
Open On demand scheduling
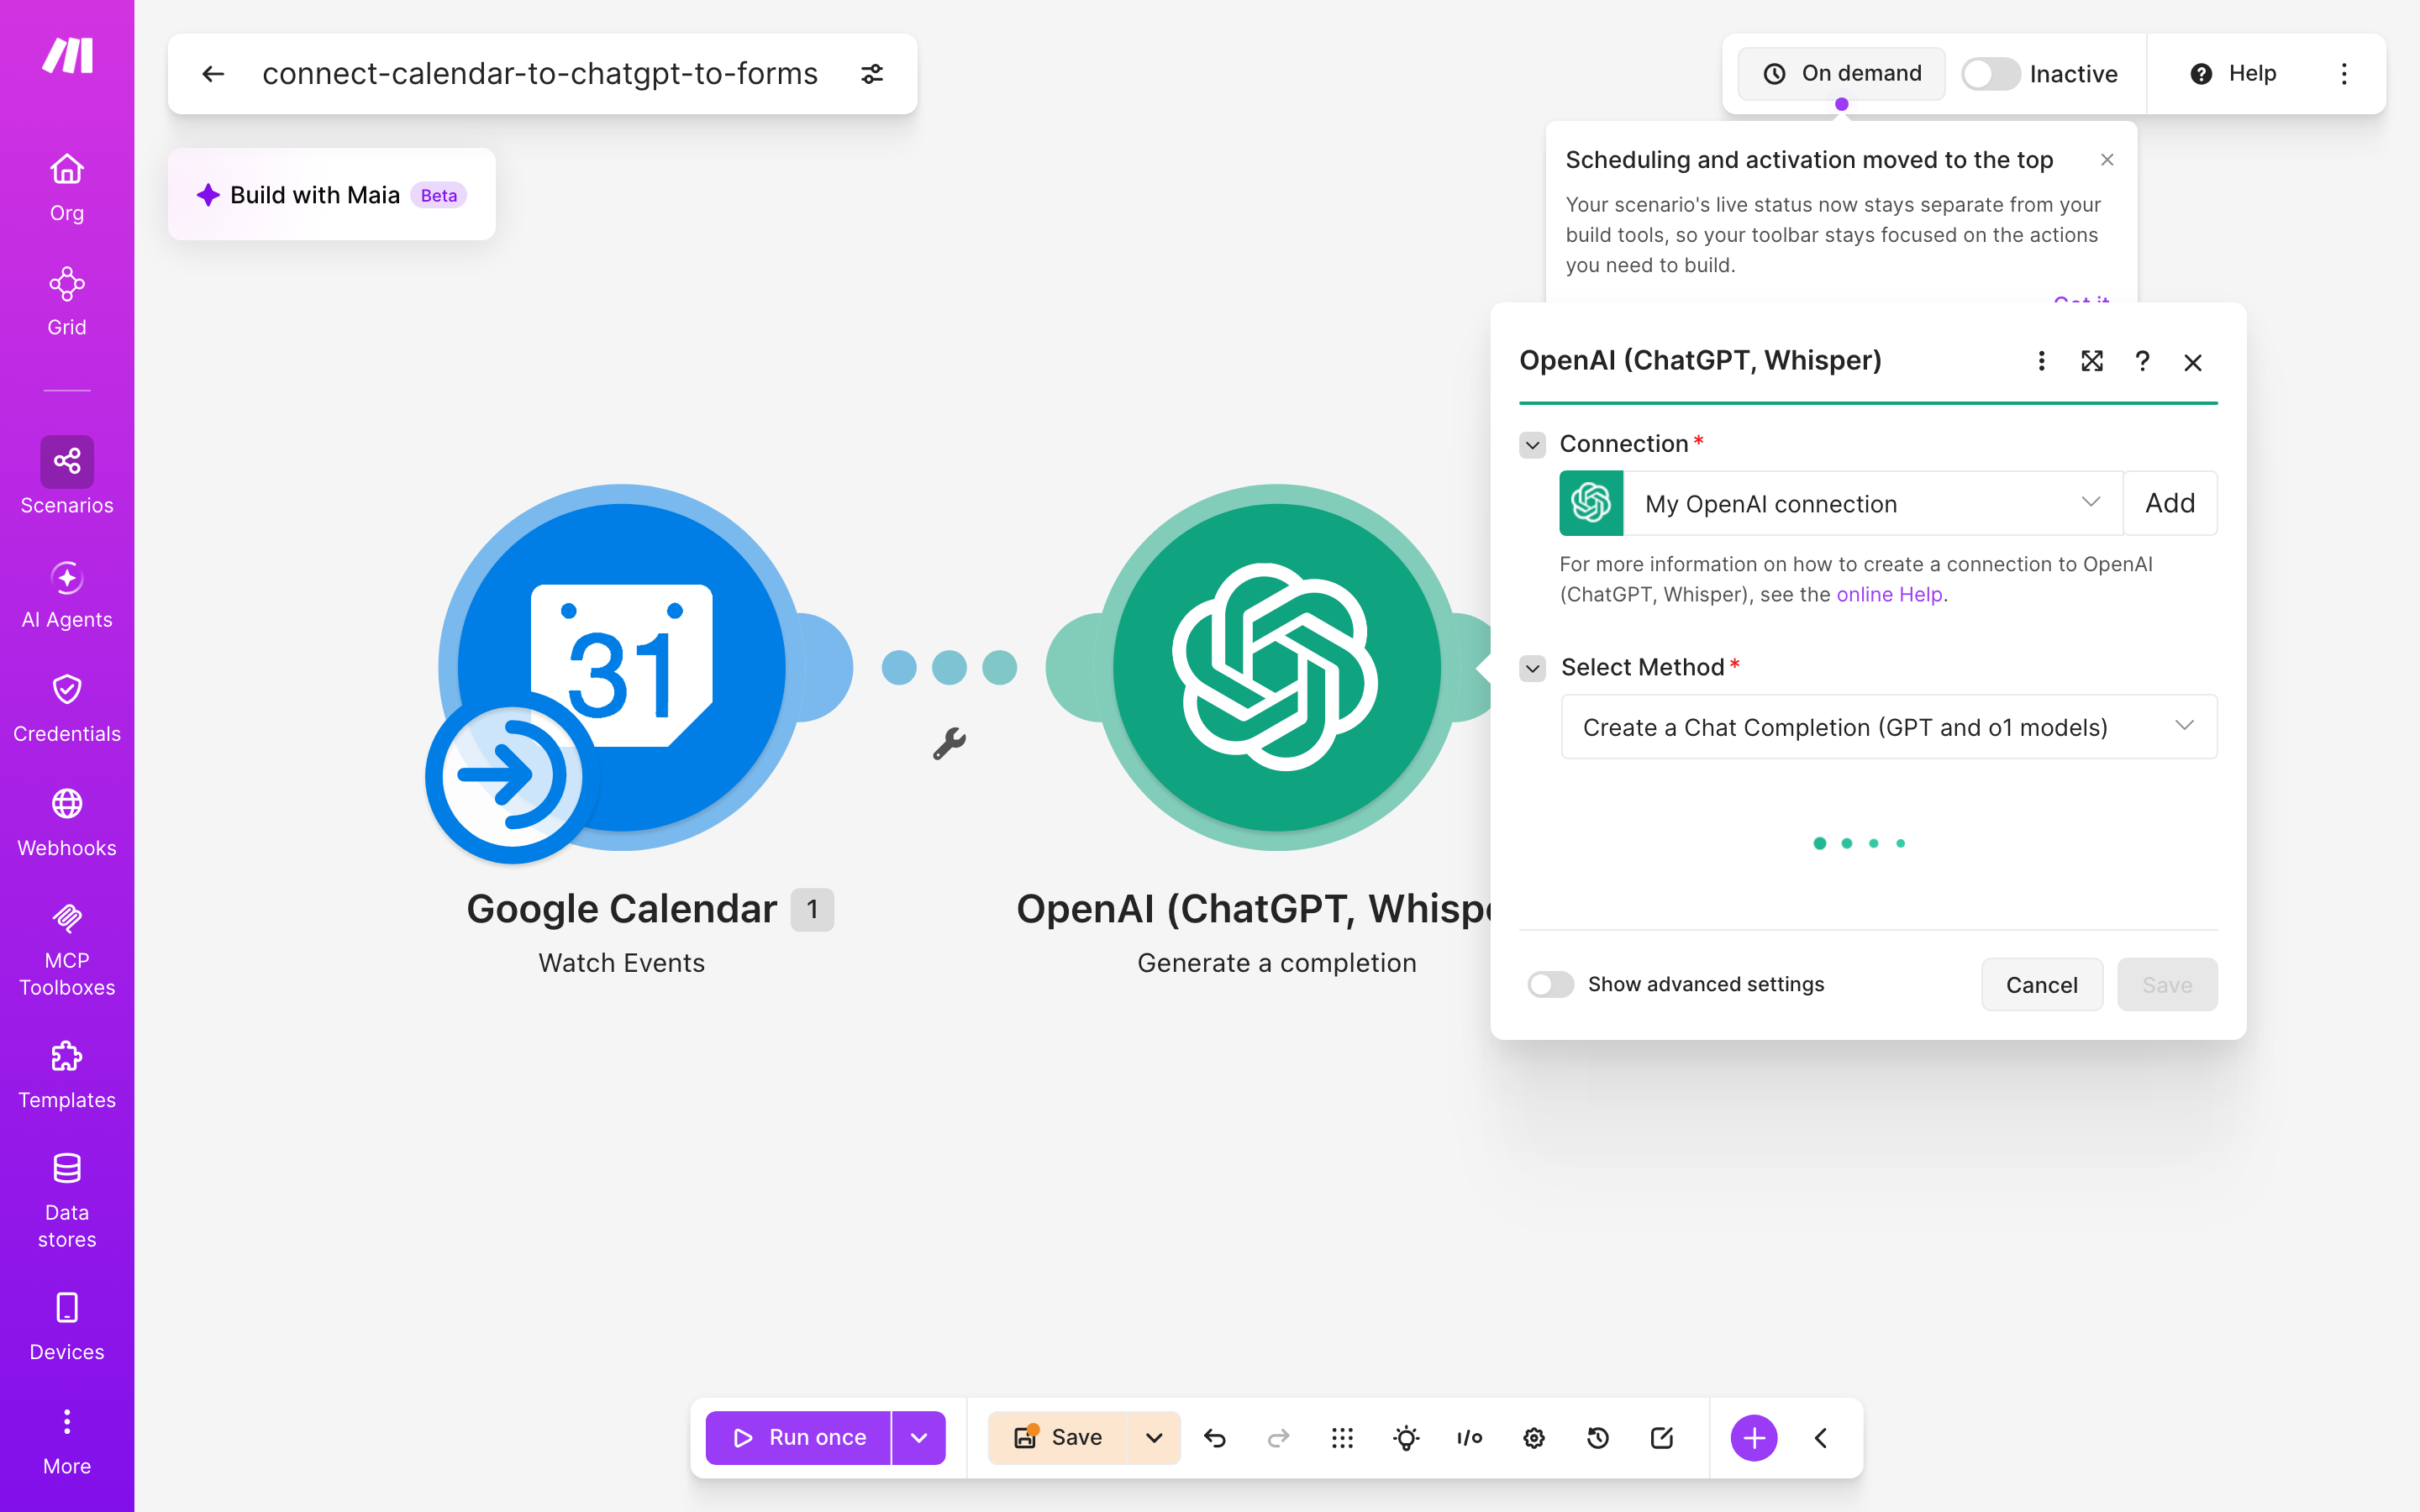1841,74
